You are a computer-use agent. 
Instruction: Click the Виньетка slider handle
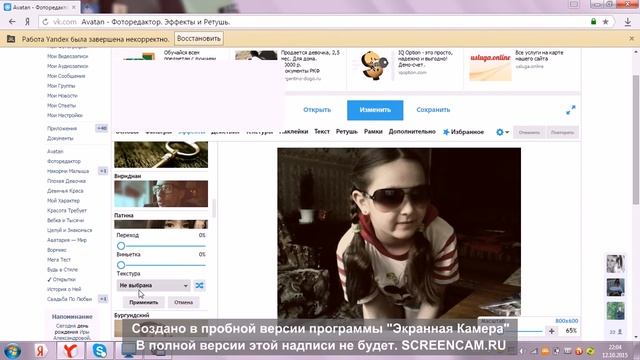pyautogui.click(x=121, y=265)
